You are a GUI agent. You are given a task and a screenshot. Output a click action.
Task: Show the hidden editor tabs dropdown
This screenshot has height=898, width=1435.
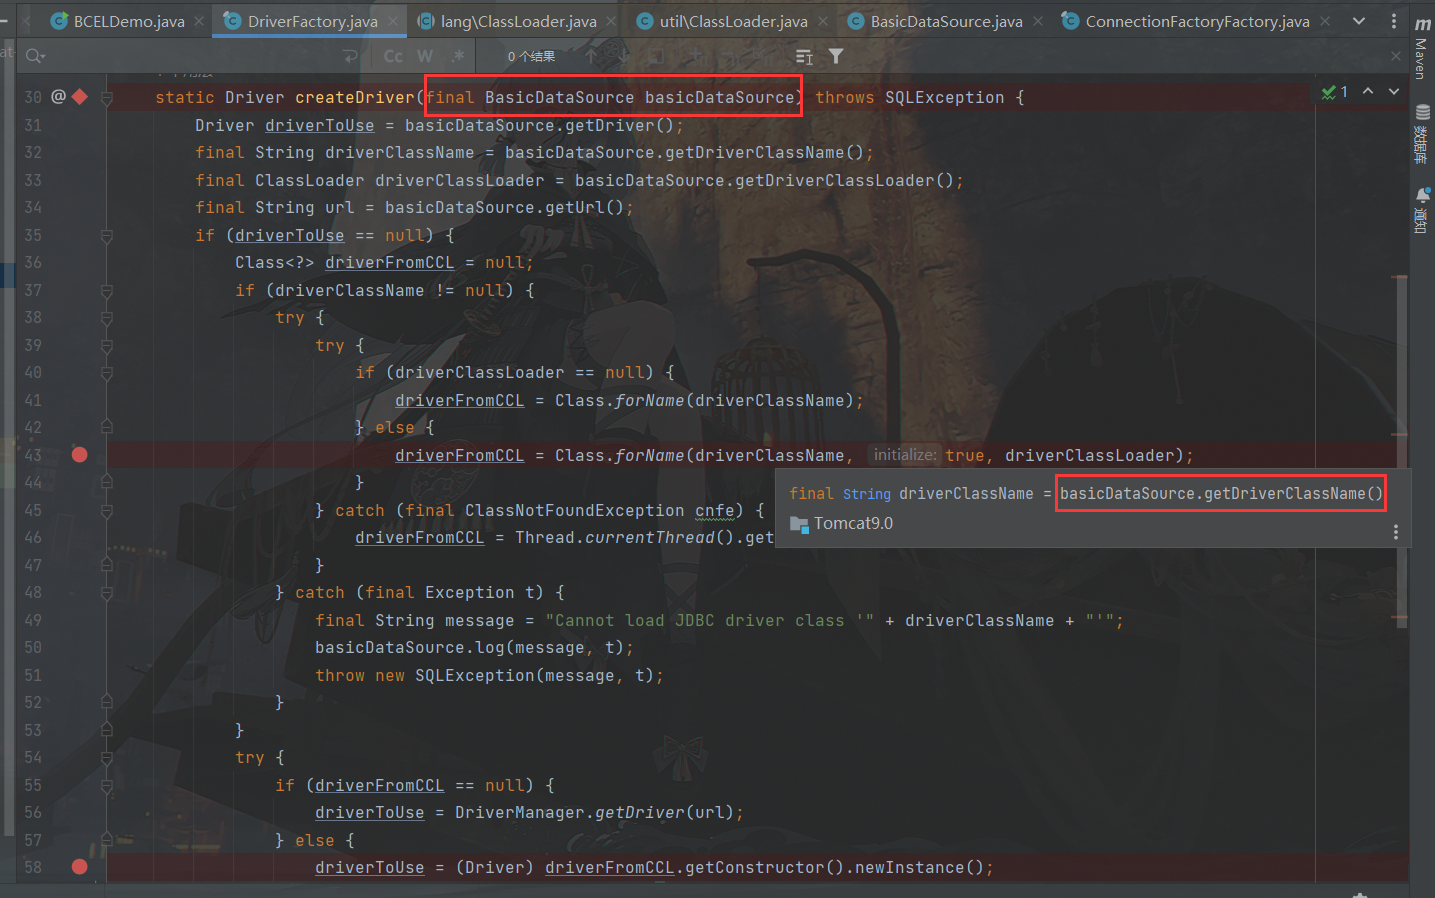point(1359,21)
